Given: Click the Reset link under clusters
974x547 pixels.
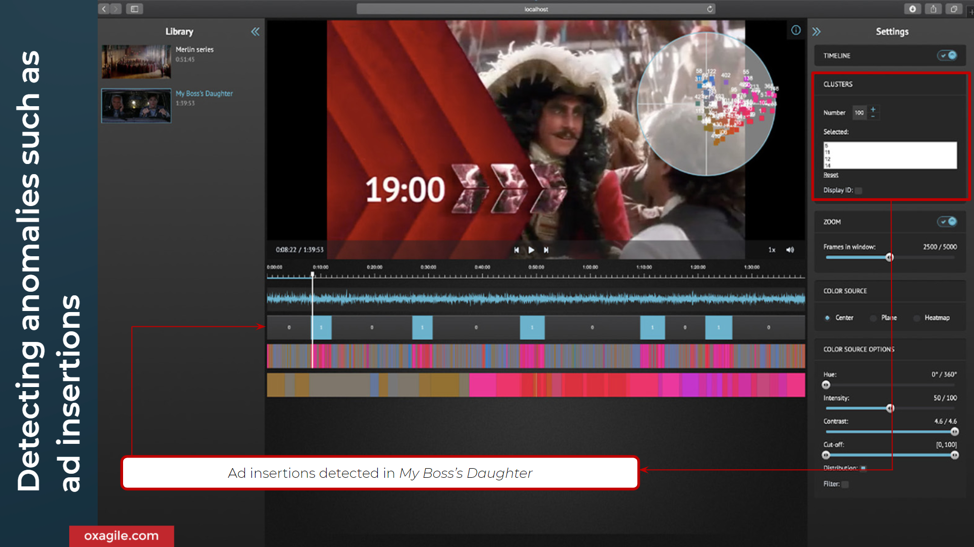Looking at the screenshot, I should [x=831, y=175].
